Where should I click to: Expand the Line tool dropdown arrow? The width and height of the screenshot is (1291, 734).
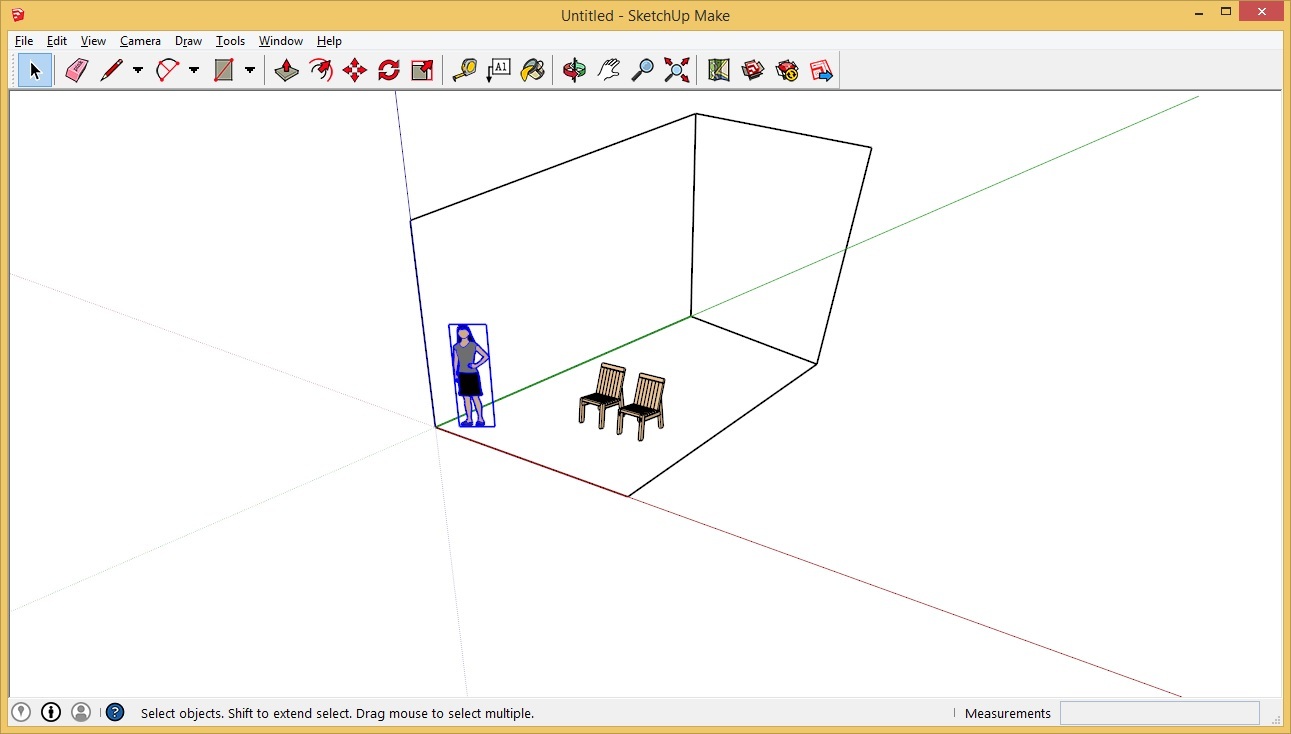138,70
